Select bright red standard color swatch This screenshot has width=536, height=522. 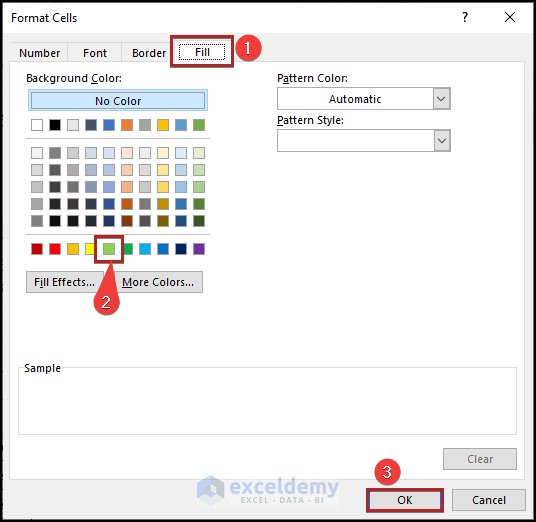[55, 249]
